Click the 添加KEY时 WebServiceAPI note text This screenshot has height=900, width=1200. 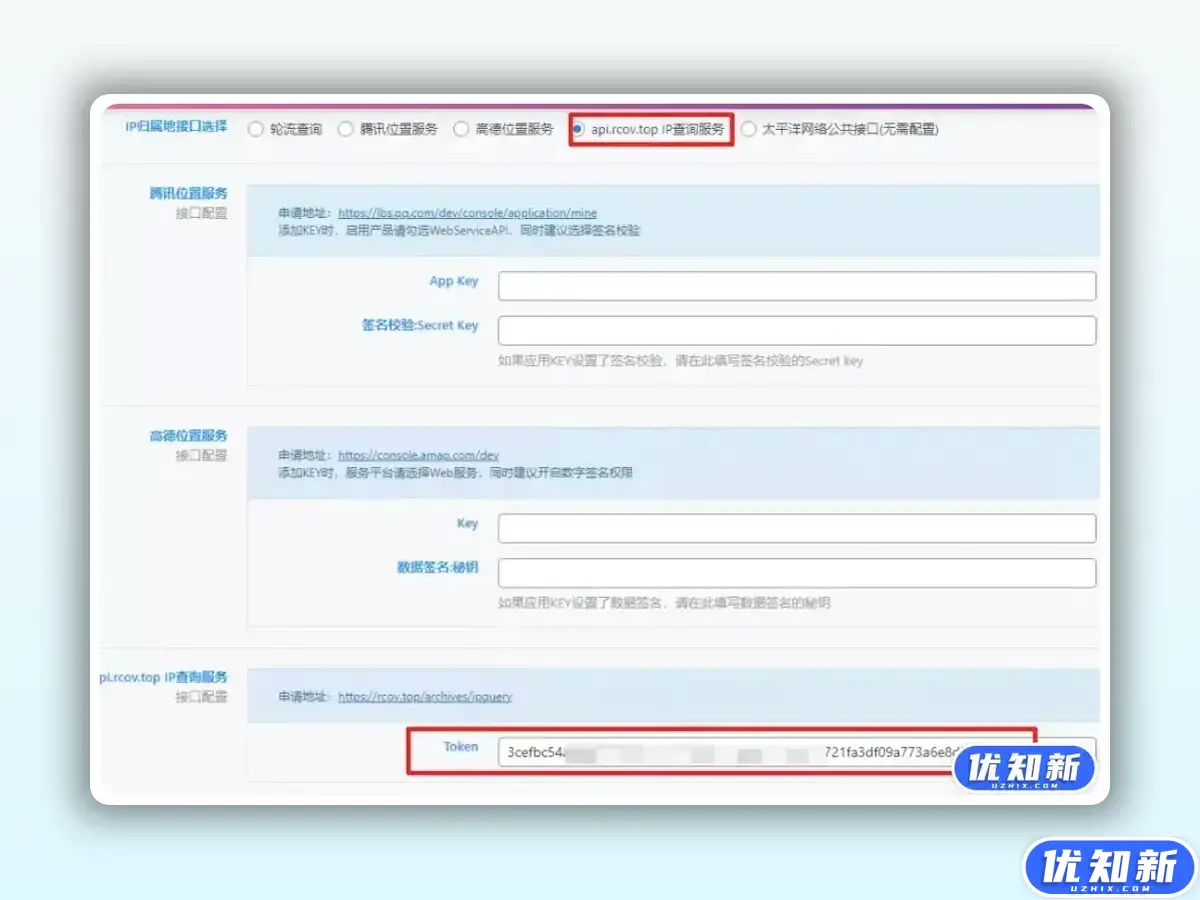[x=459, y=230]
